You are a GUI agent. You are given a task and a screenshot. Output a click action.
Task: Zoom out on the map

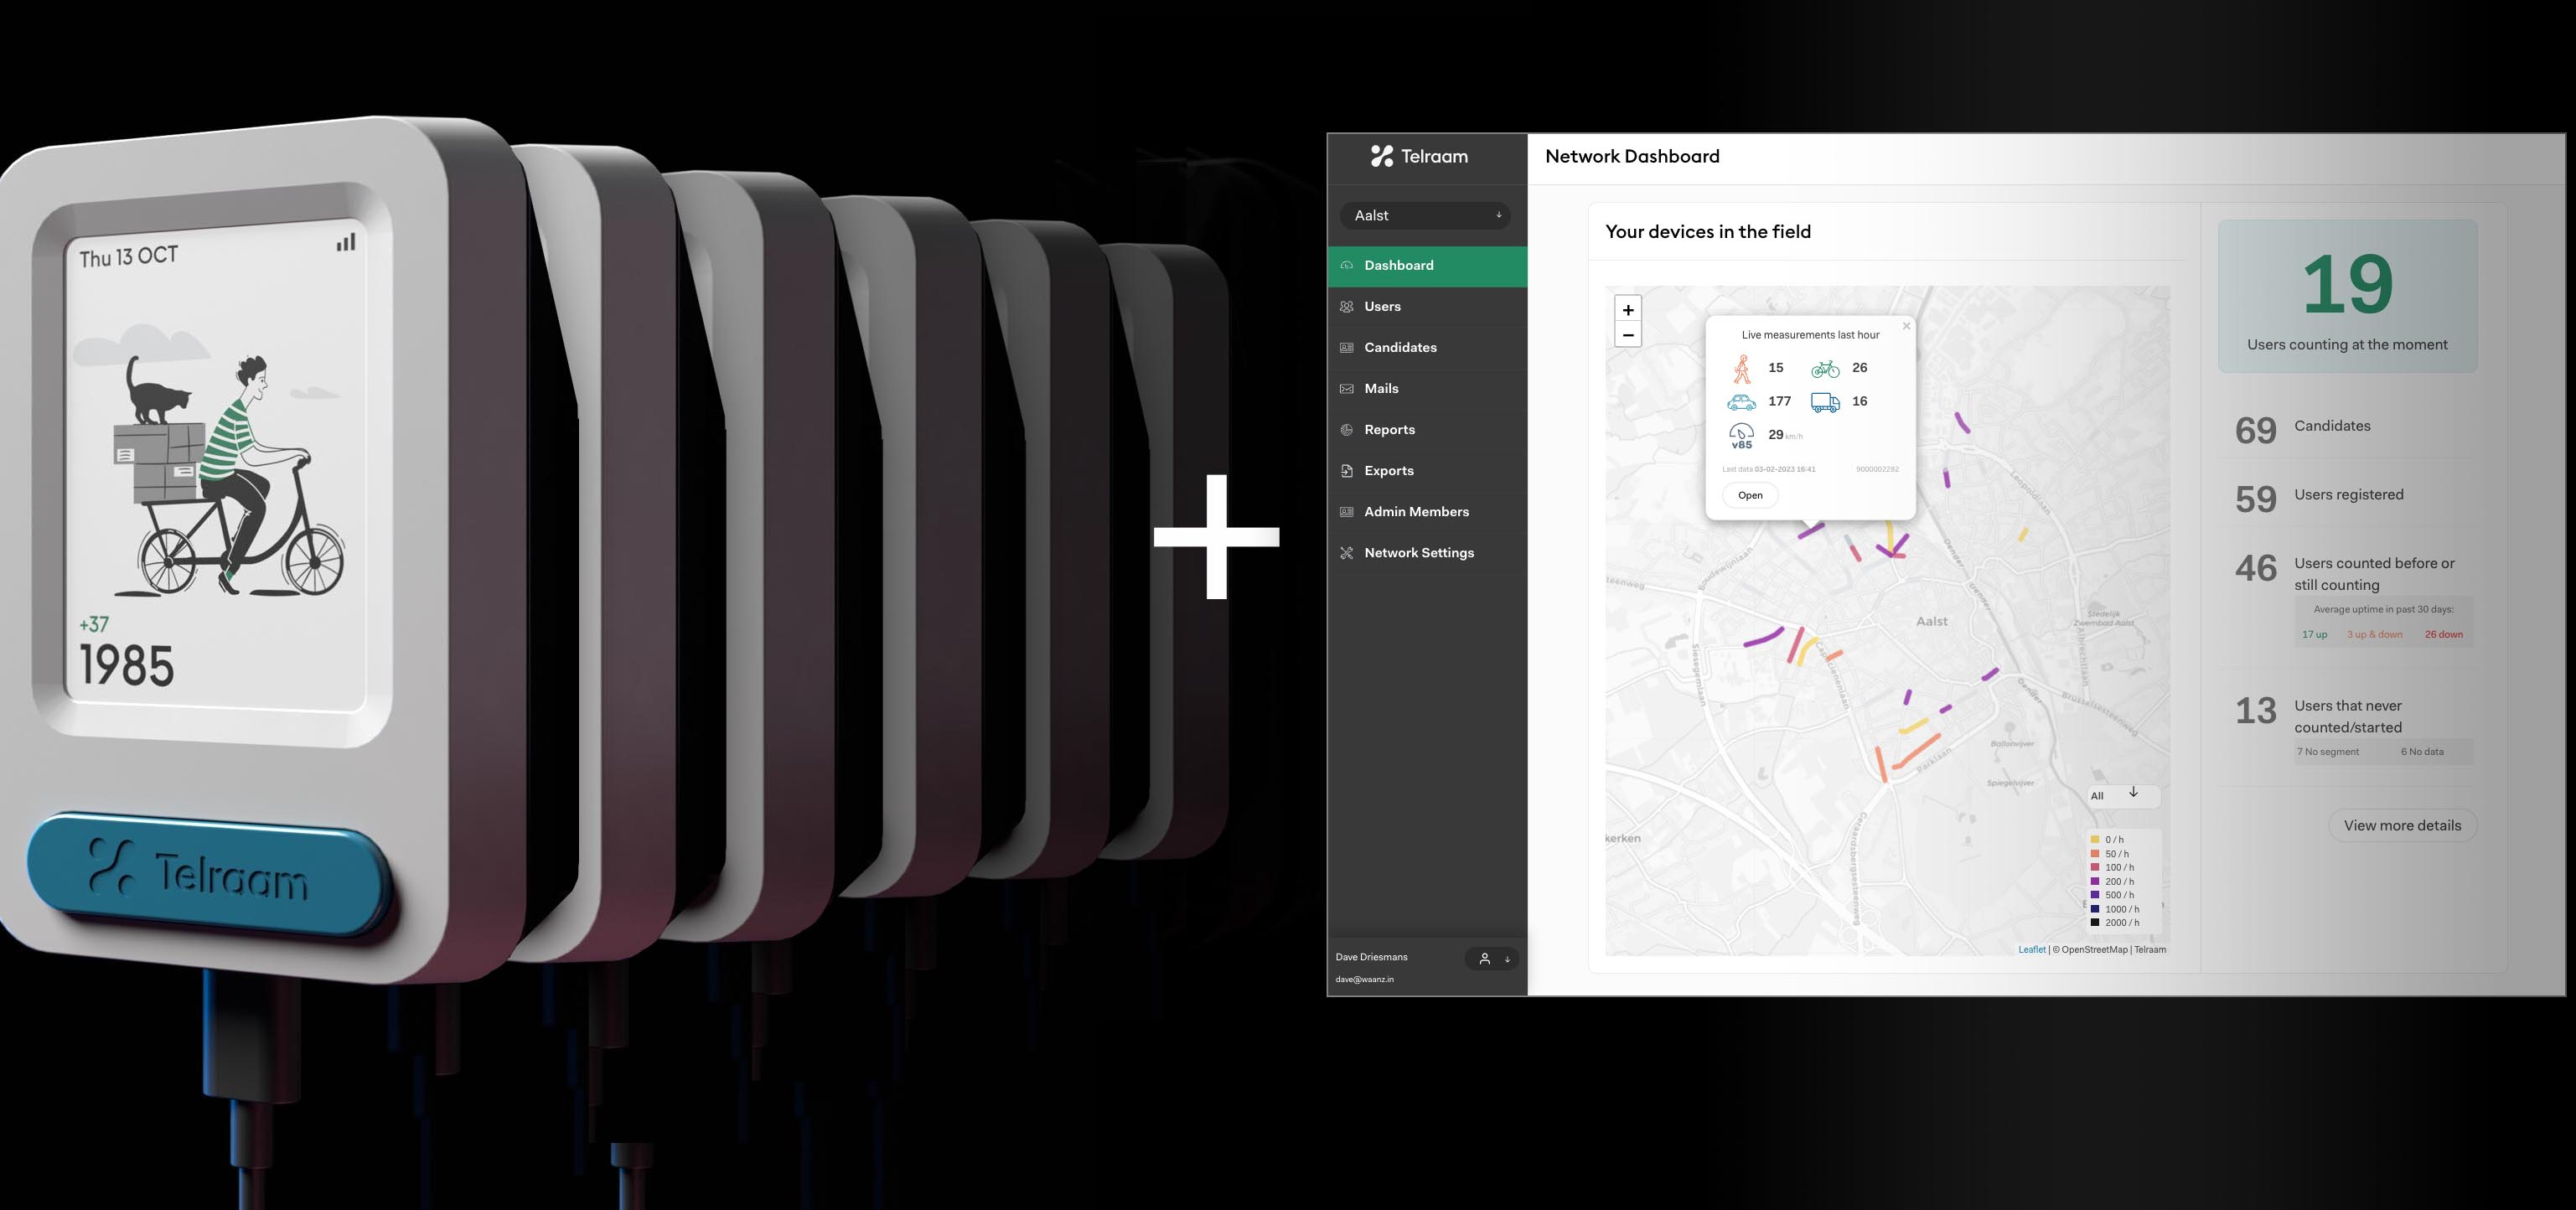[1628, 335]
